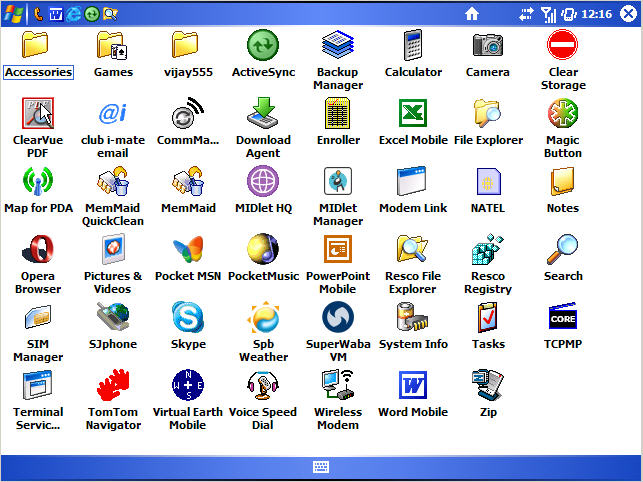643x482 pixels.
Task: Launch Map for PDA
Action: 38,190
